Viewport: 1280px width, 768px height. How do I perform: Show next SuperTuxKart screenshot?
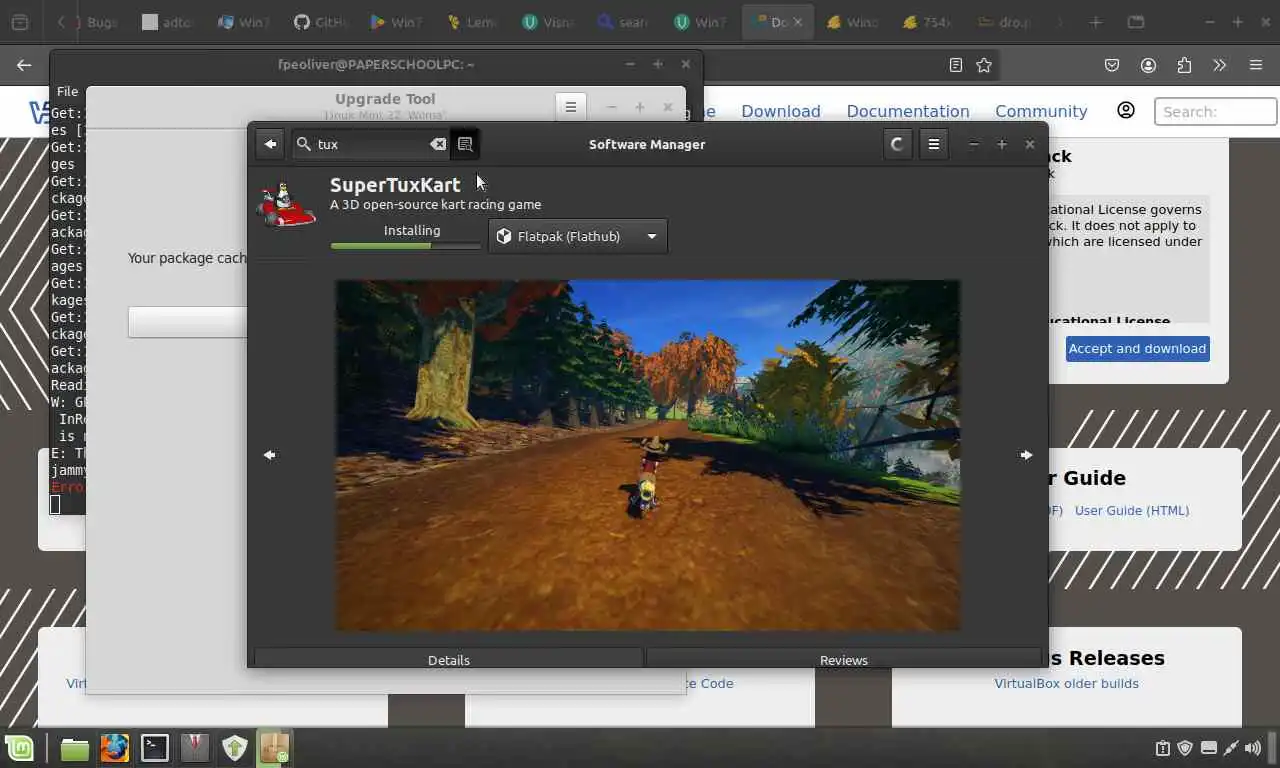tap(1026, 455)
